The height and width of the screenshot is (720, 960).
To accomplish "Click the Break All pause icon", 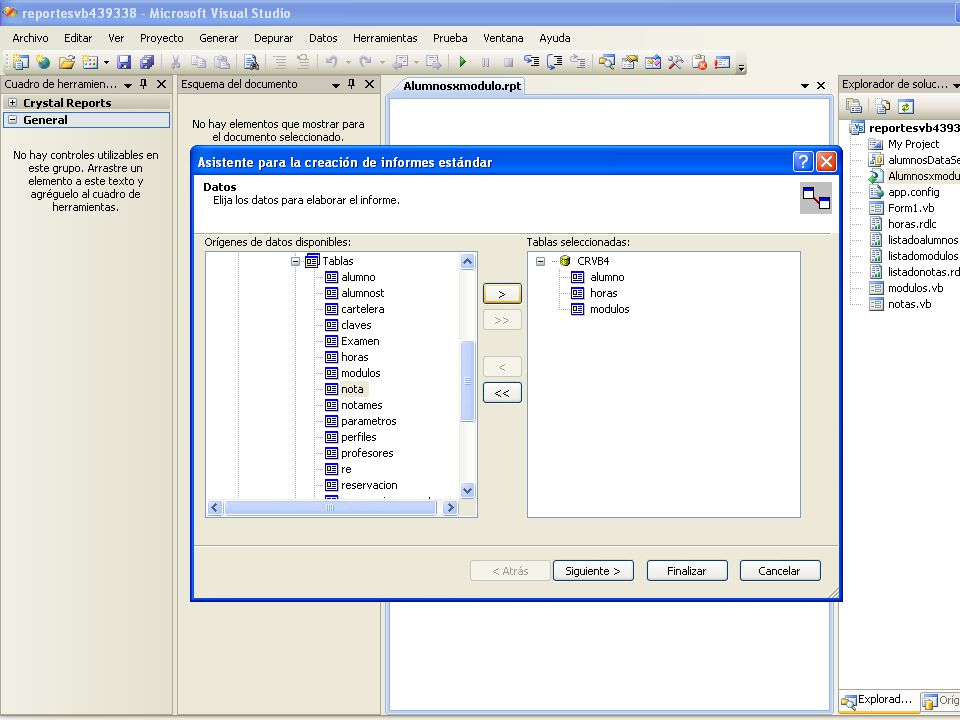I will point(486,62).
